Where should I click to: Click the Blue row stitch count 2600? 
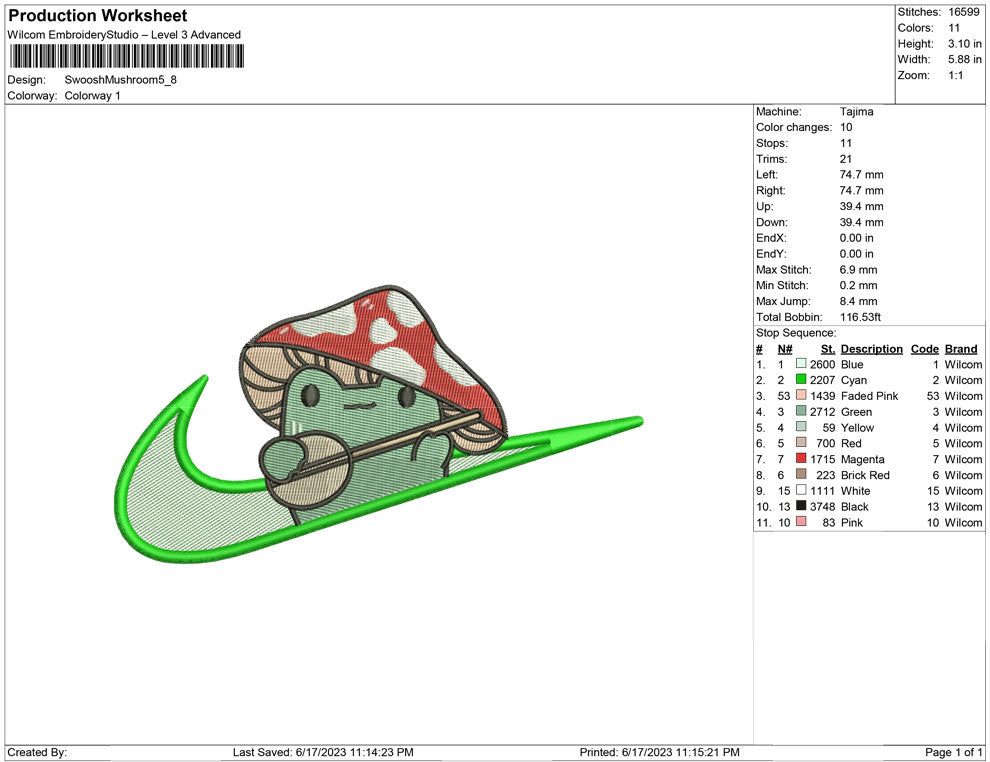coord(823,364)
